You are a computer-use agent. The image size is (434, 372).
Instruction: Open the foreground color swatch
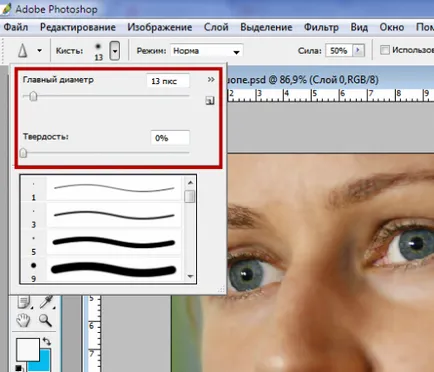click(x=28, y=350)
